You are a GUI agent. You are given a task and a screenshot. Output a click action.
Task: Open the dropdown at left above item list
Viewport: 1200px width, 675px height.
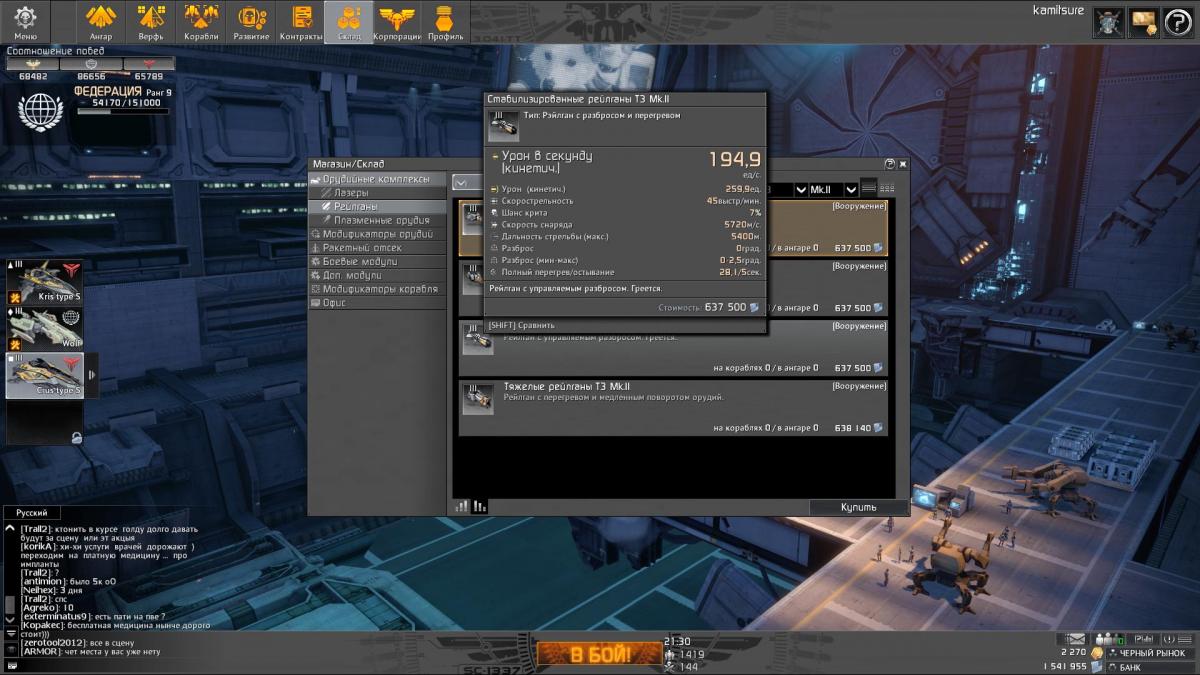pyautogui.click(x=461, y=182)
